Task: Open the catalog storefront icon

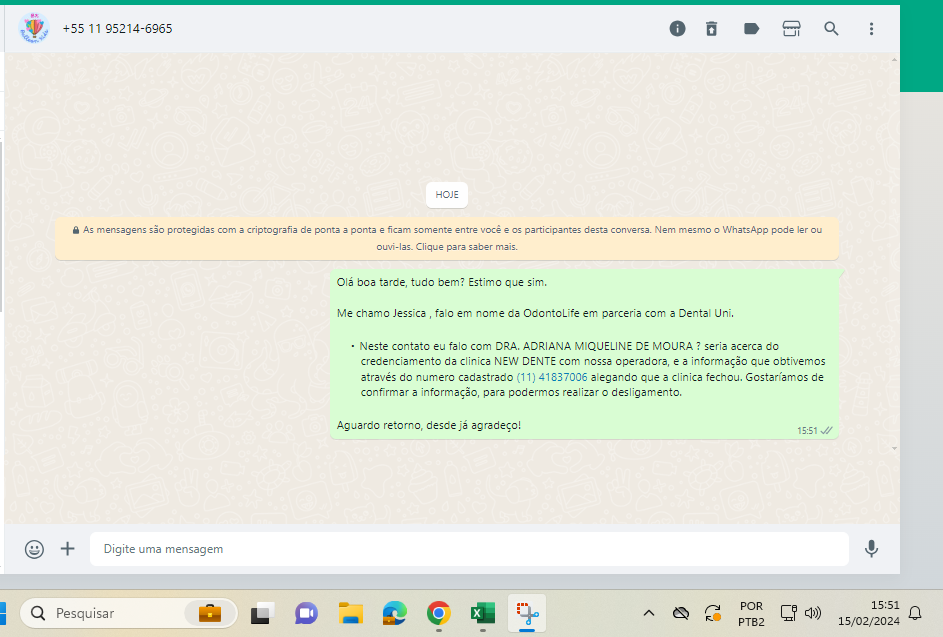Action: [x=791, y=28]
